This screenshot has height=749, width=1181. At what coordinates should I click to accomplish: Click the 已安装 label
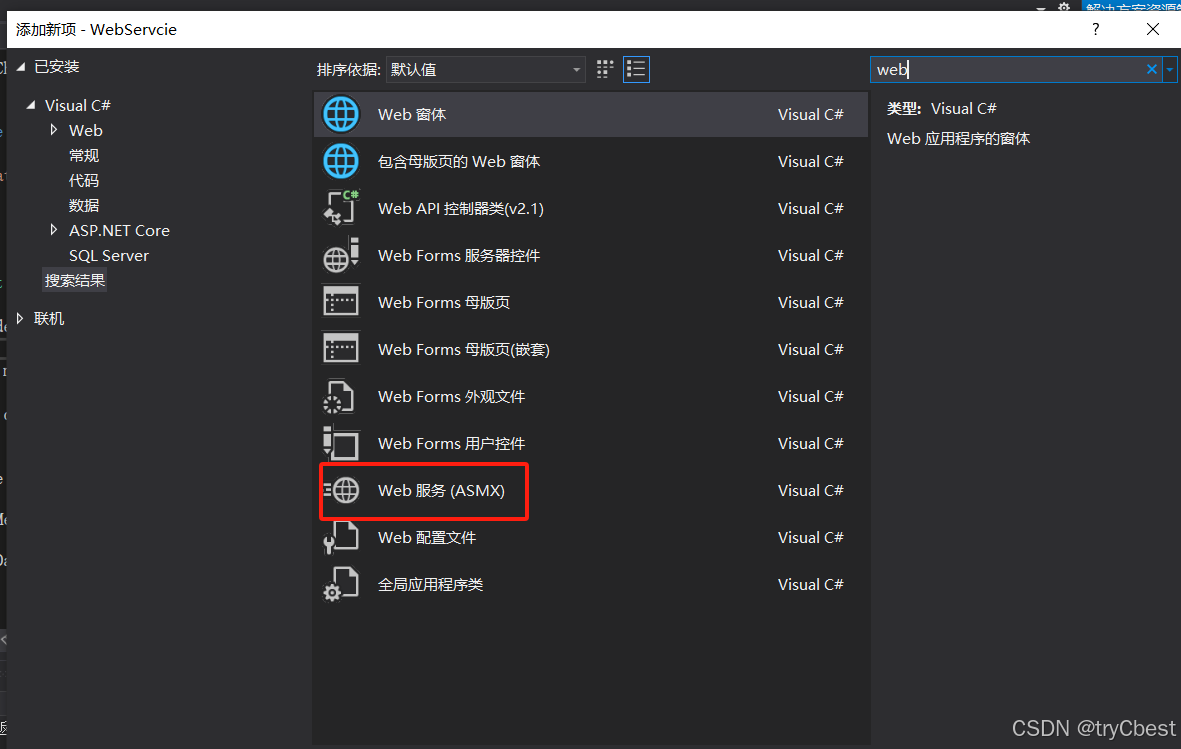tap(56, 67)
